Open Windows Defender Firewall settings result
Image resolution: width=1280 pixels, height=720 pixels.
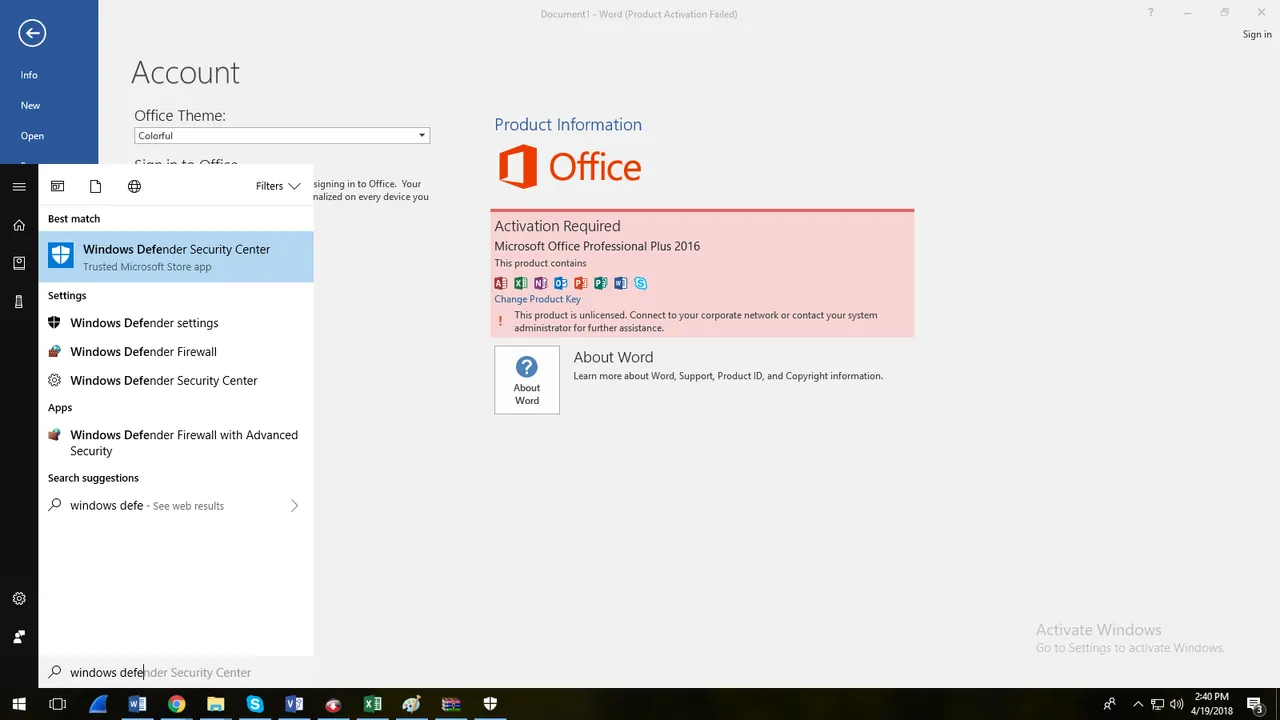[176, 352]
